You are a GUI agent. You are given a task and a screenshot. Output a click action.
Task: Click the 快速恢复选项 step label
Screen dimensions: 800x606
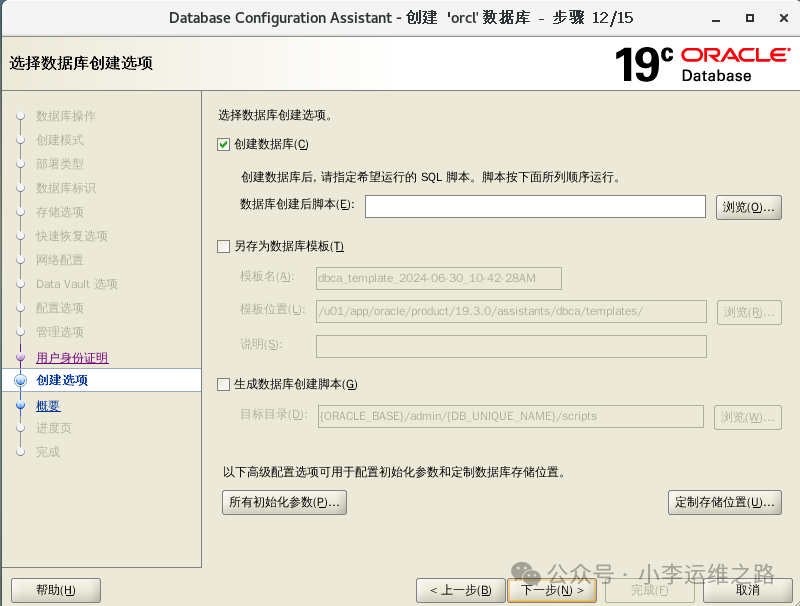71,236
